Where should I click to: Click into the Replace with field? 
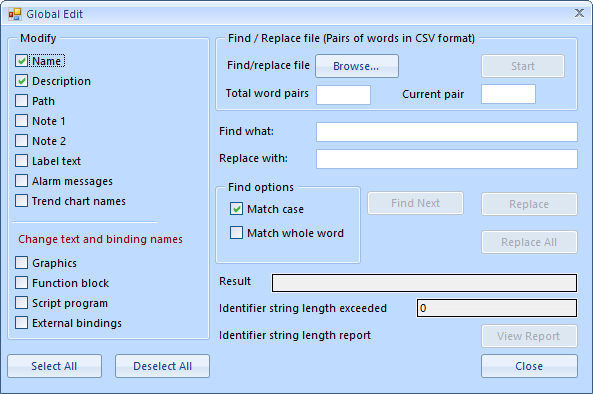coord(447,159)
